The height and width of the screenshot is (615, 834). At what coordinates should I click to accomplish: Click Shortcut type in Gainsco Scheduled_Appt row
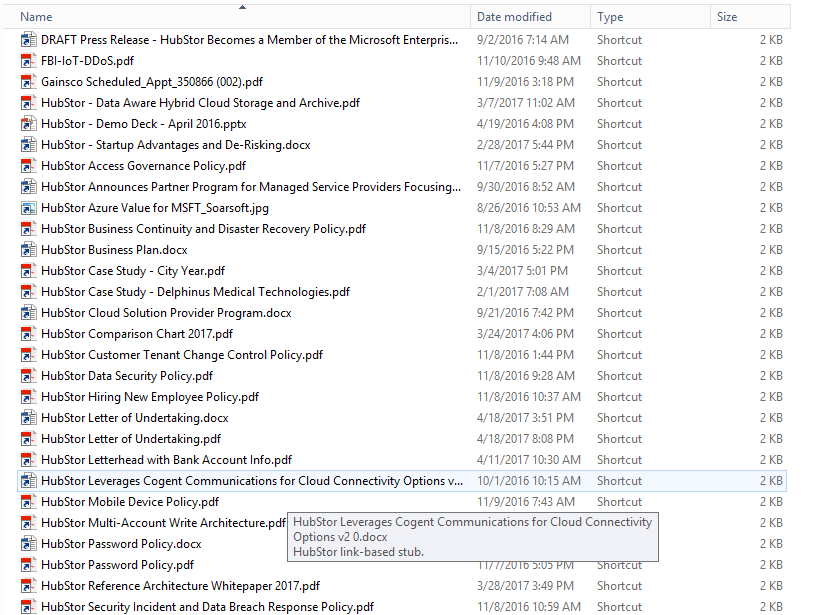(619, 82)
